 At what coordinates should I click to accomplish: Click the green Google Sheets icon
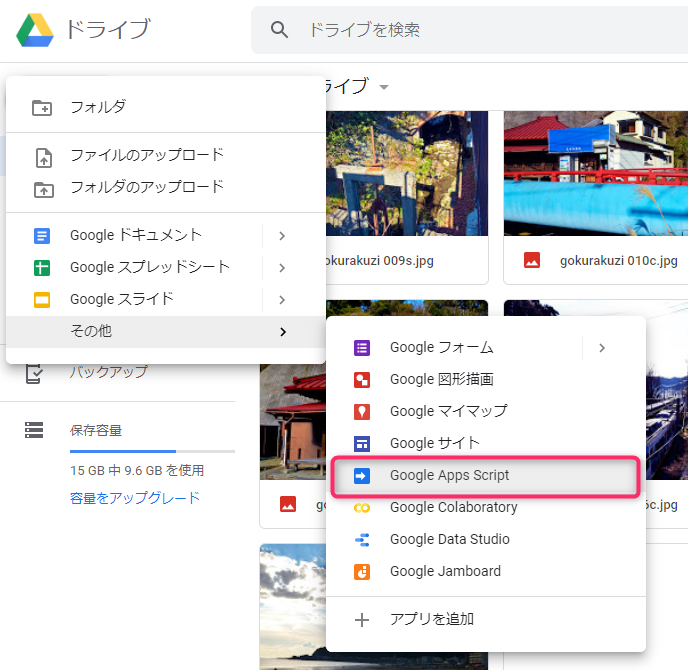pos(42,268)
